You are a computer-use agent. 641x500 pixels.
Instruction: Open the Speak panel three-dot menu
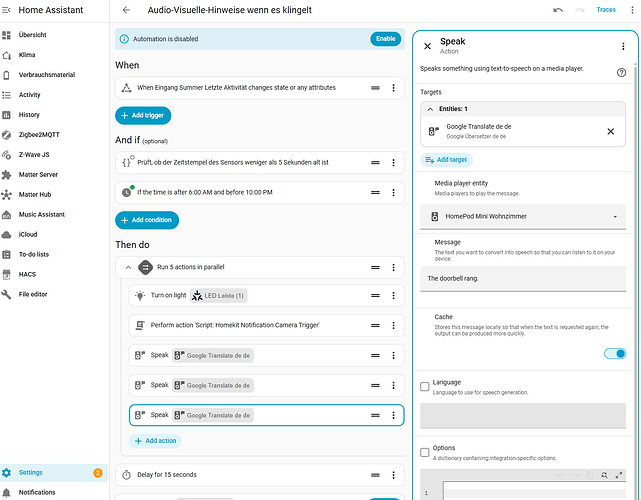click(x=623, y=46)
